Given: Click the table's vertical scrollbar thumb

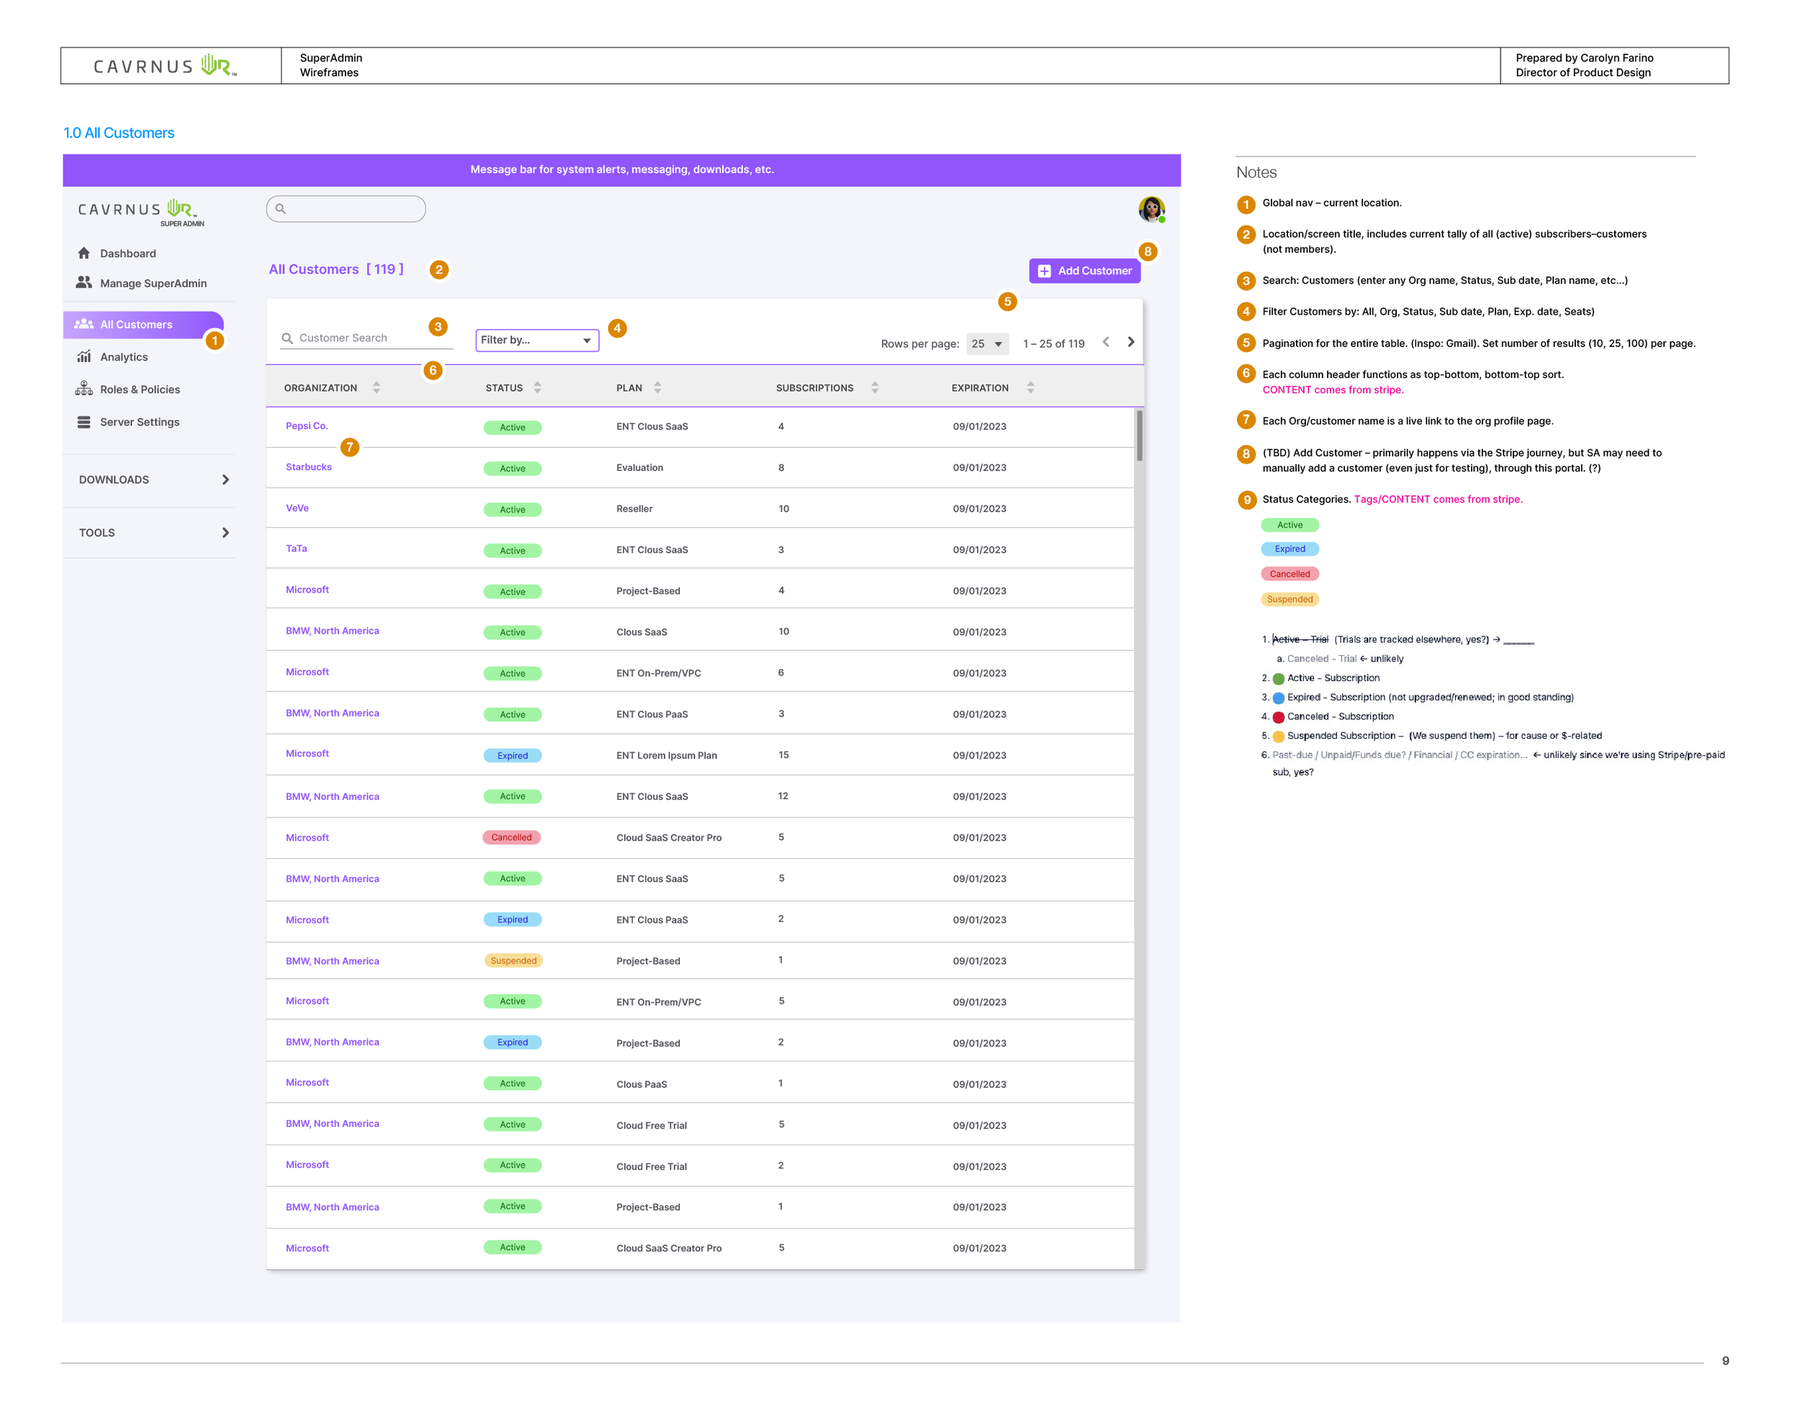Looking at the screenshot, I should [x=1139, y=436].
